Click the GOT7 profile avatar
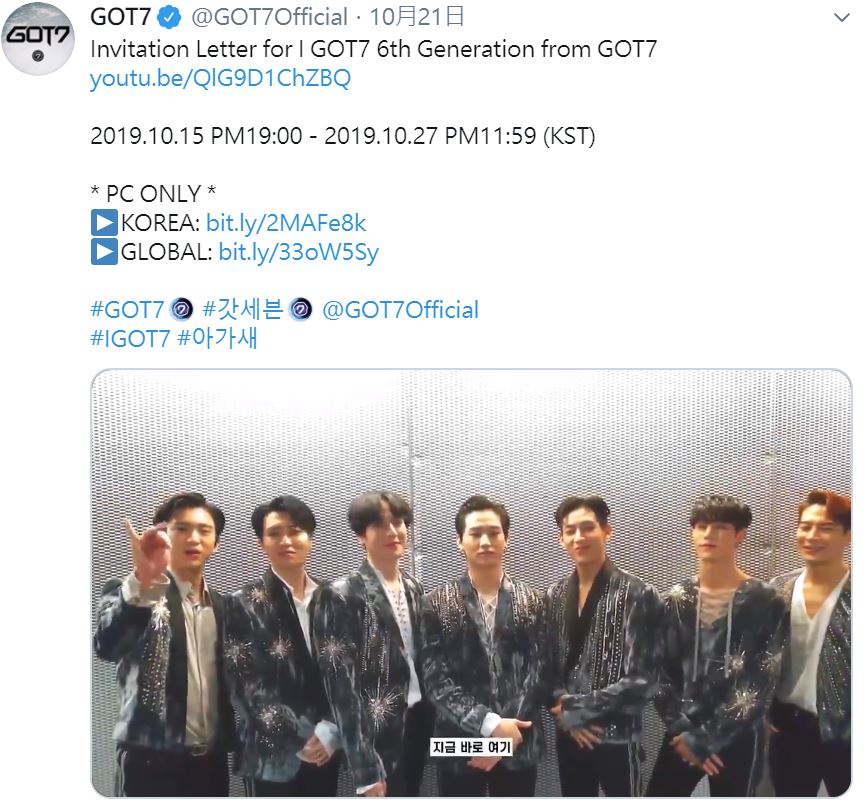The width and height of the screenshot is (864, 806). click(x=39, y=39)
